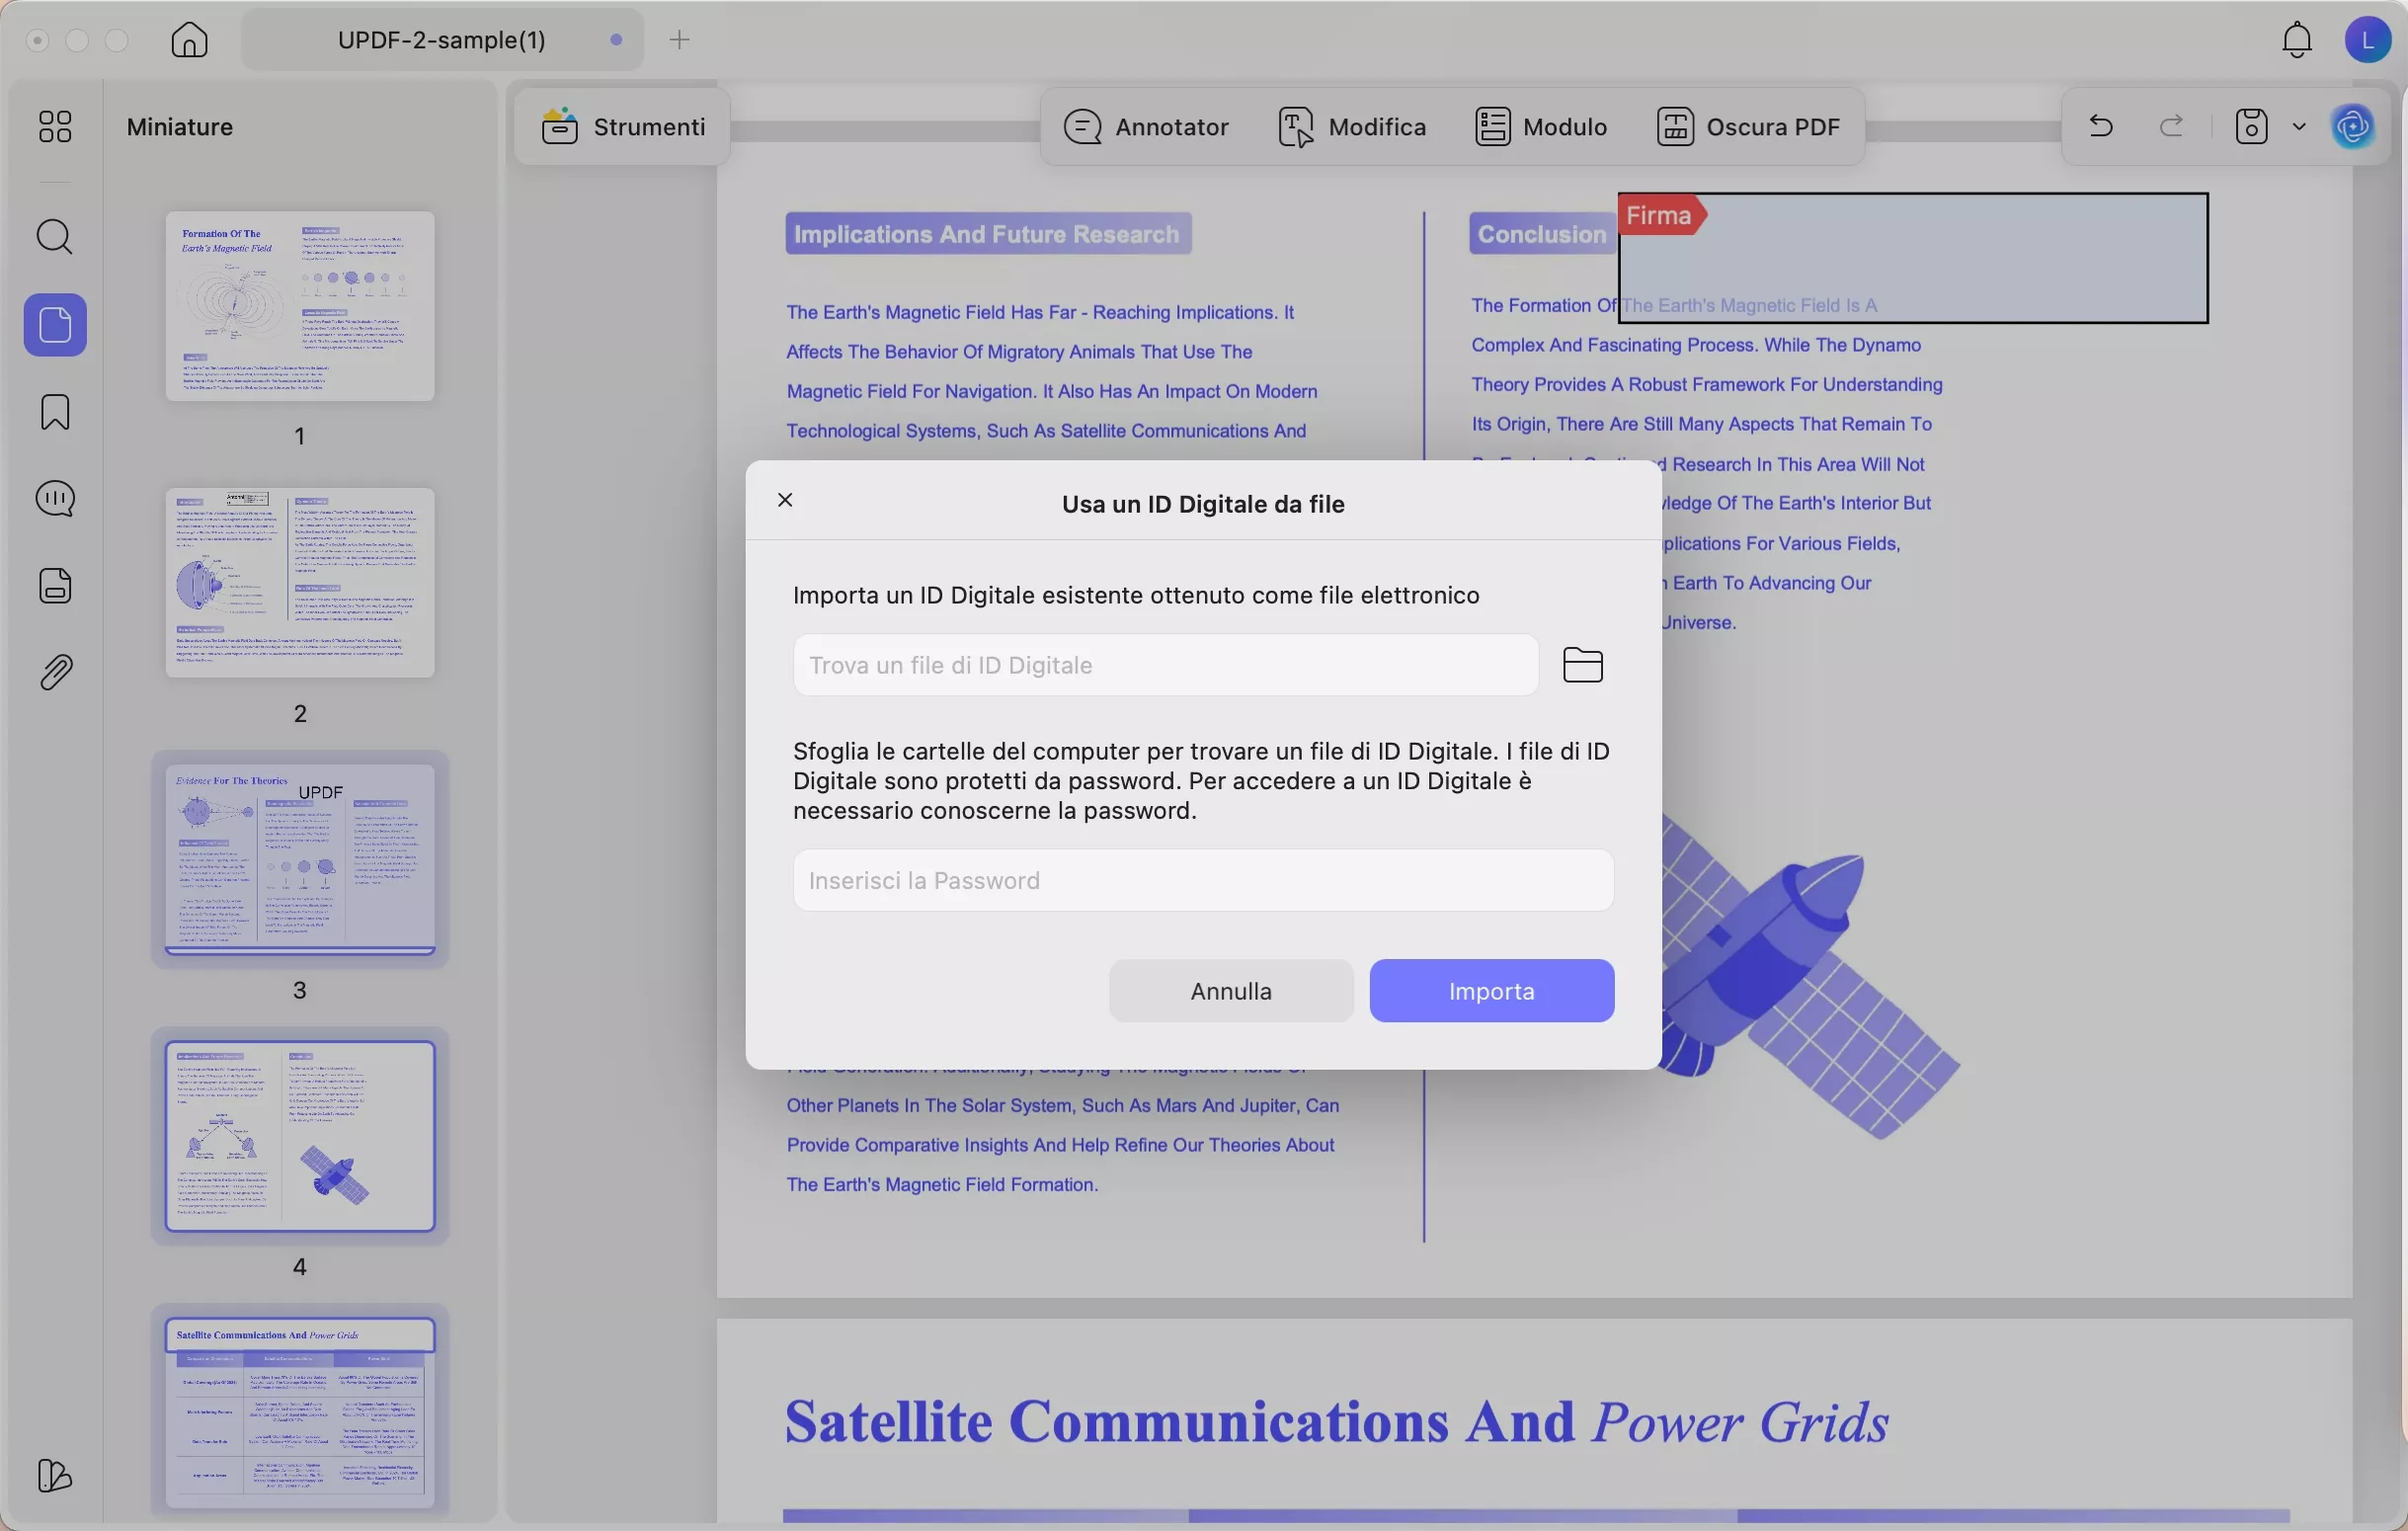Viewport: 2408px width, 1531px height.
Task: Expand the save options dropdown arrow
Action: tap(2299, 126)
